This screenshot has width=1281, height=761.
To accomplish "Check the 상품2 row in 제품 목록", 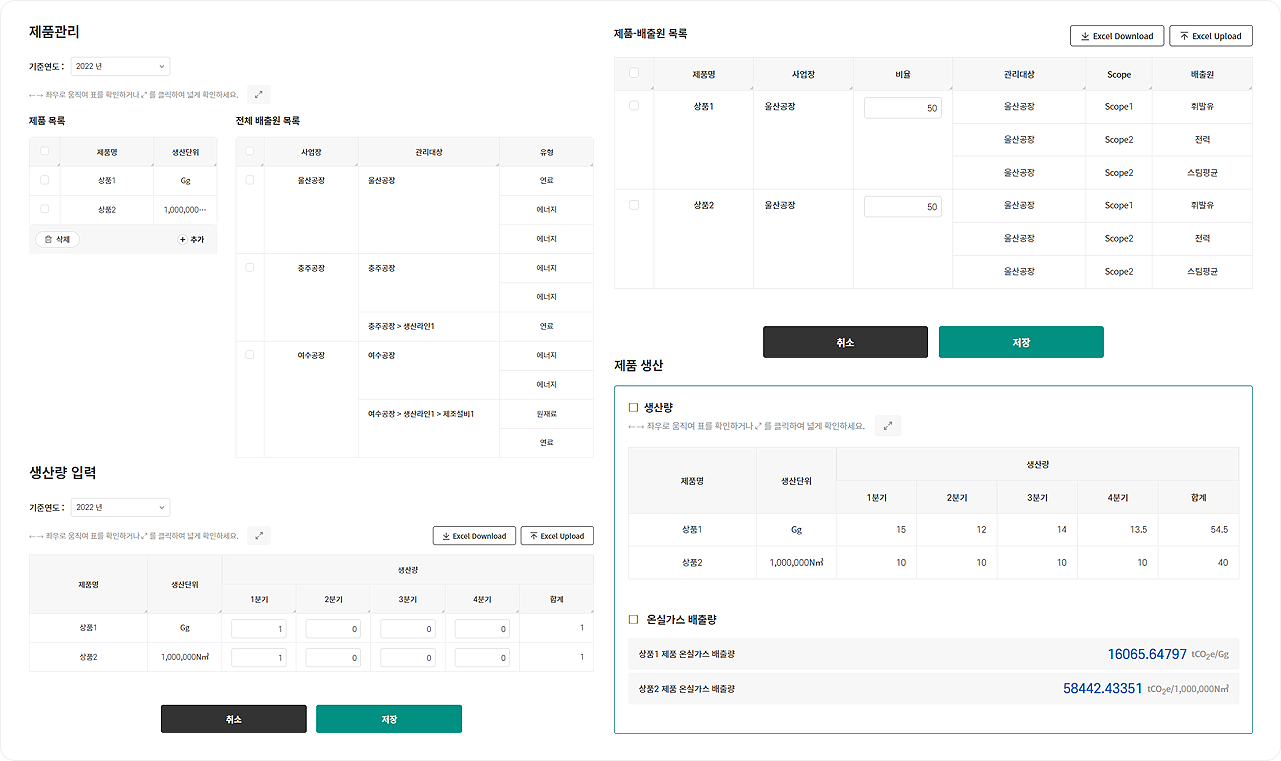I will 44,209.
